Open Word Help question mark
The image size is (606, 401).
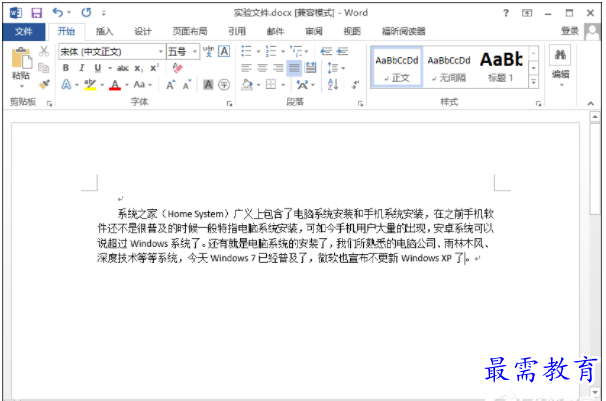[x=506, y=13]
